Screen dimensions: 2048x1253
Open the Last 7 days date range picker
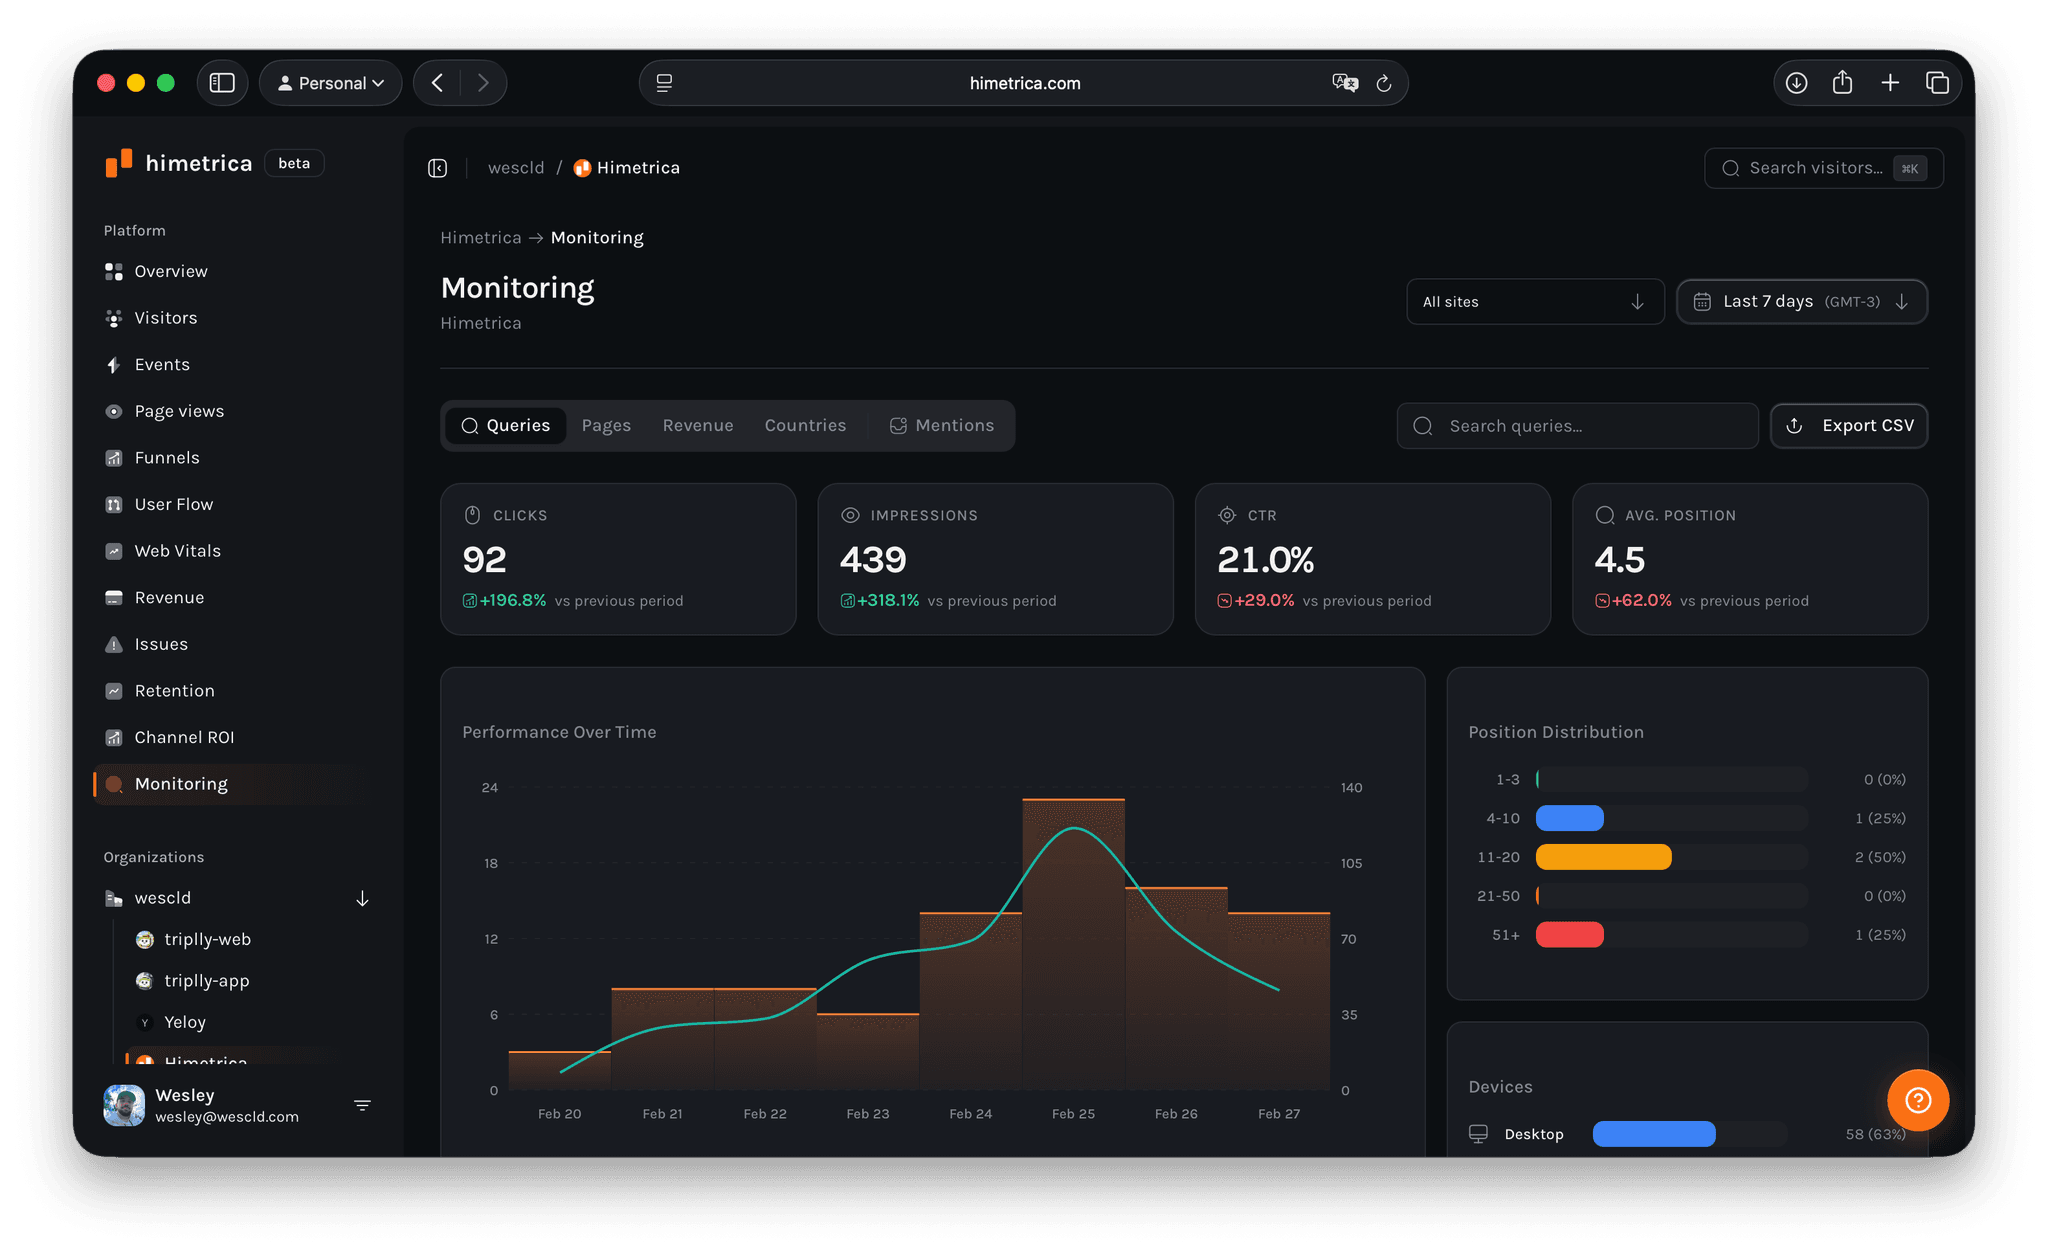[1802, 302]
